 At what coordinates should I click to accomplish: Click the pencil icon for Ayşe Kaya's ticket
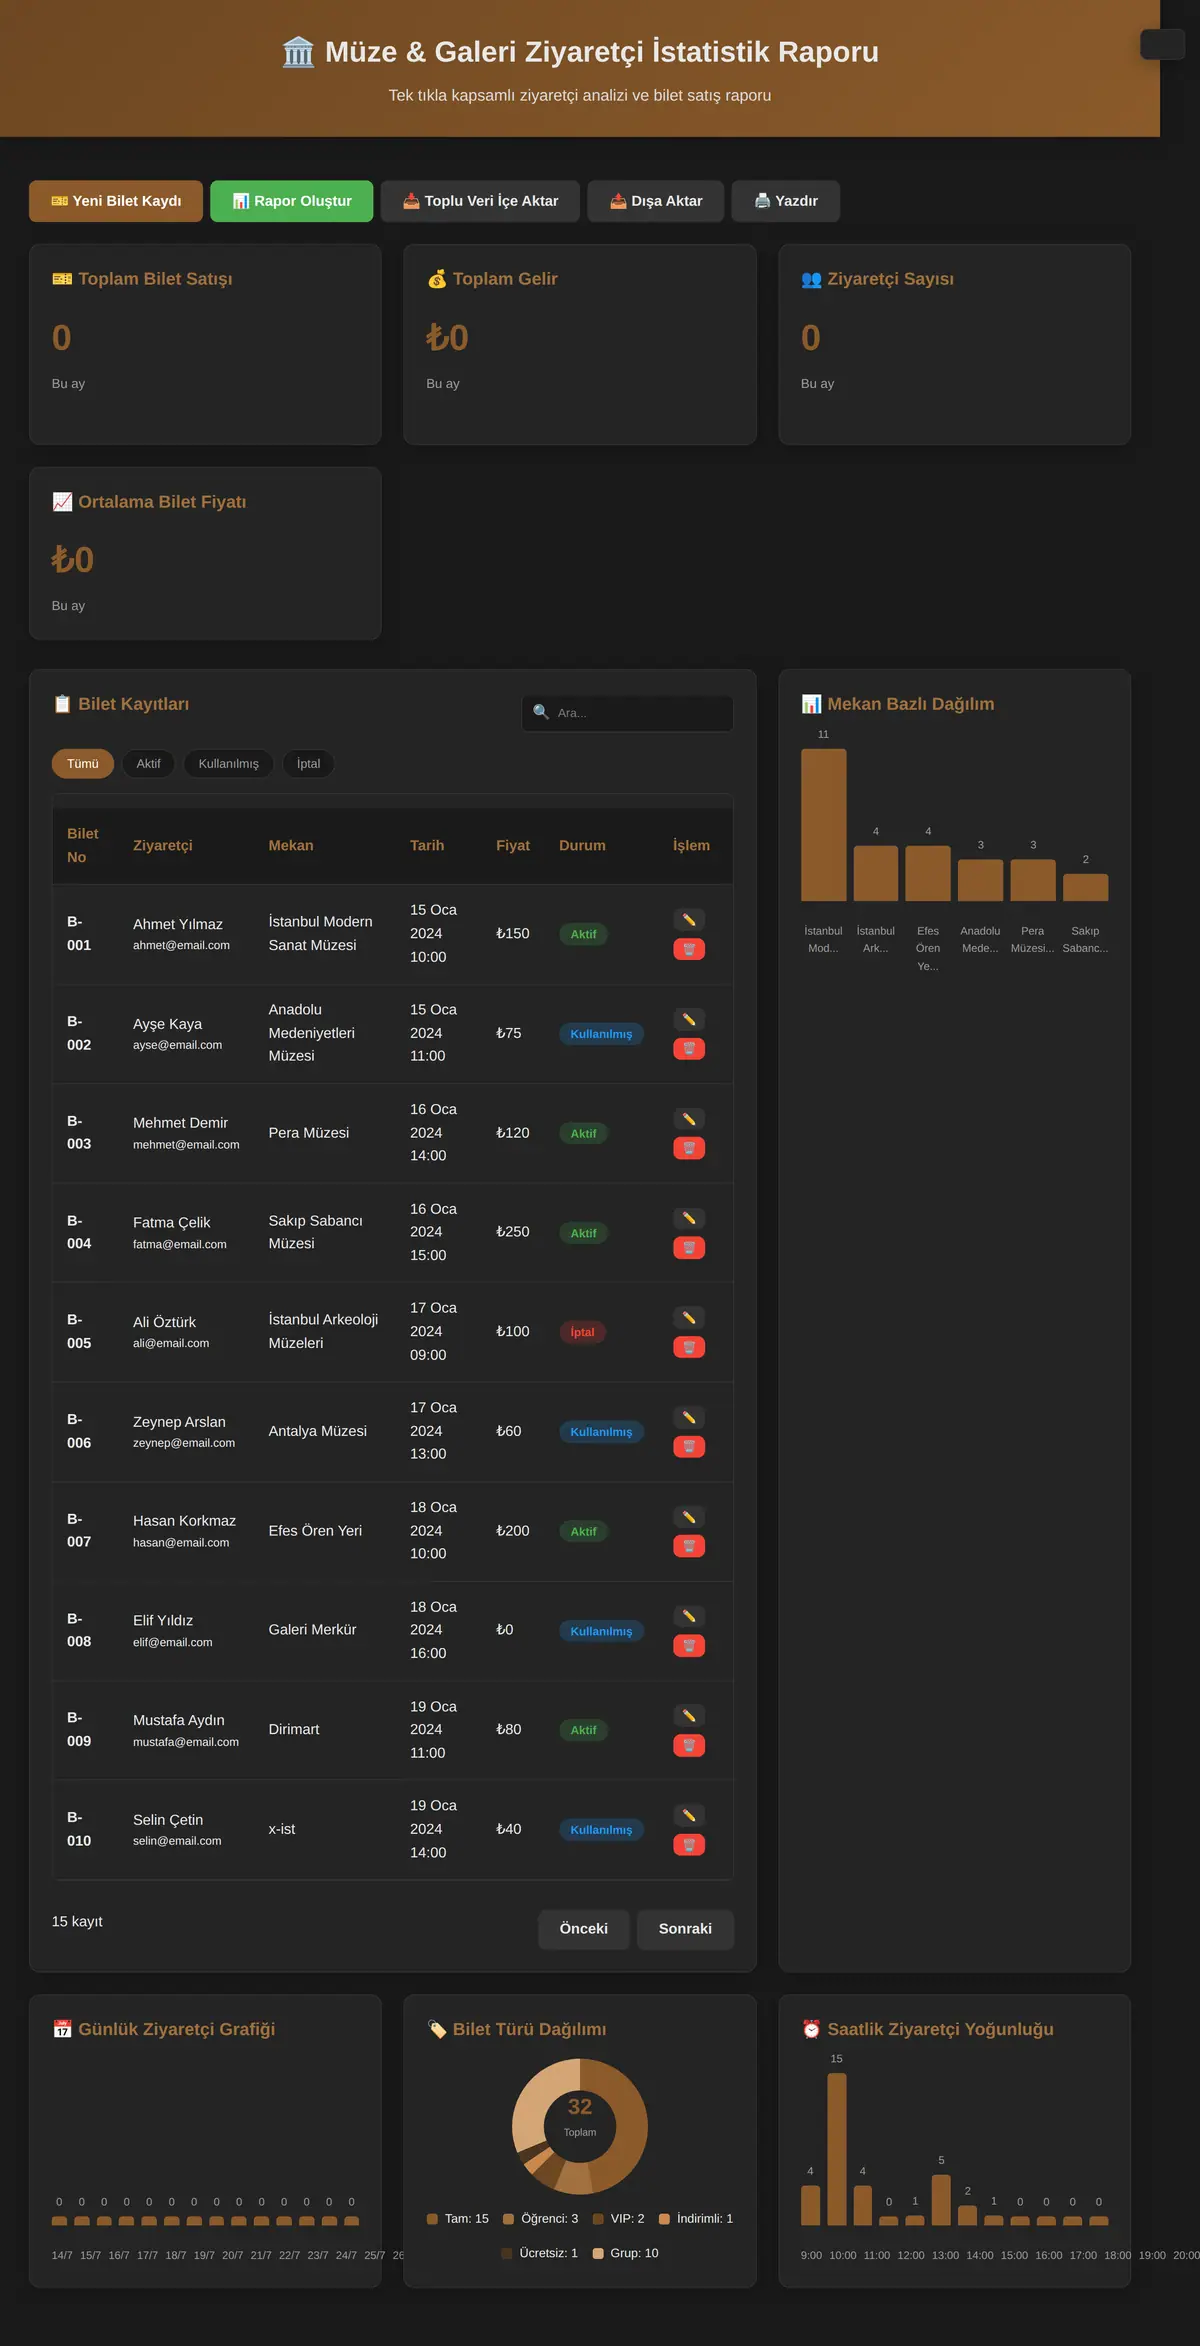coord(689,1019)
